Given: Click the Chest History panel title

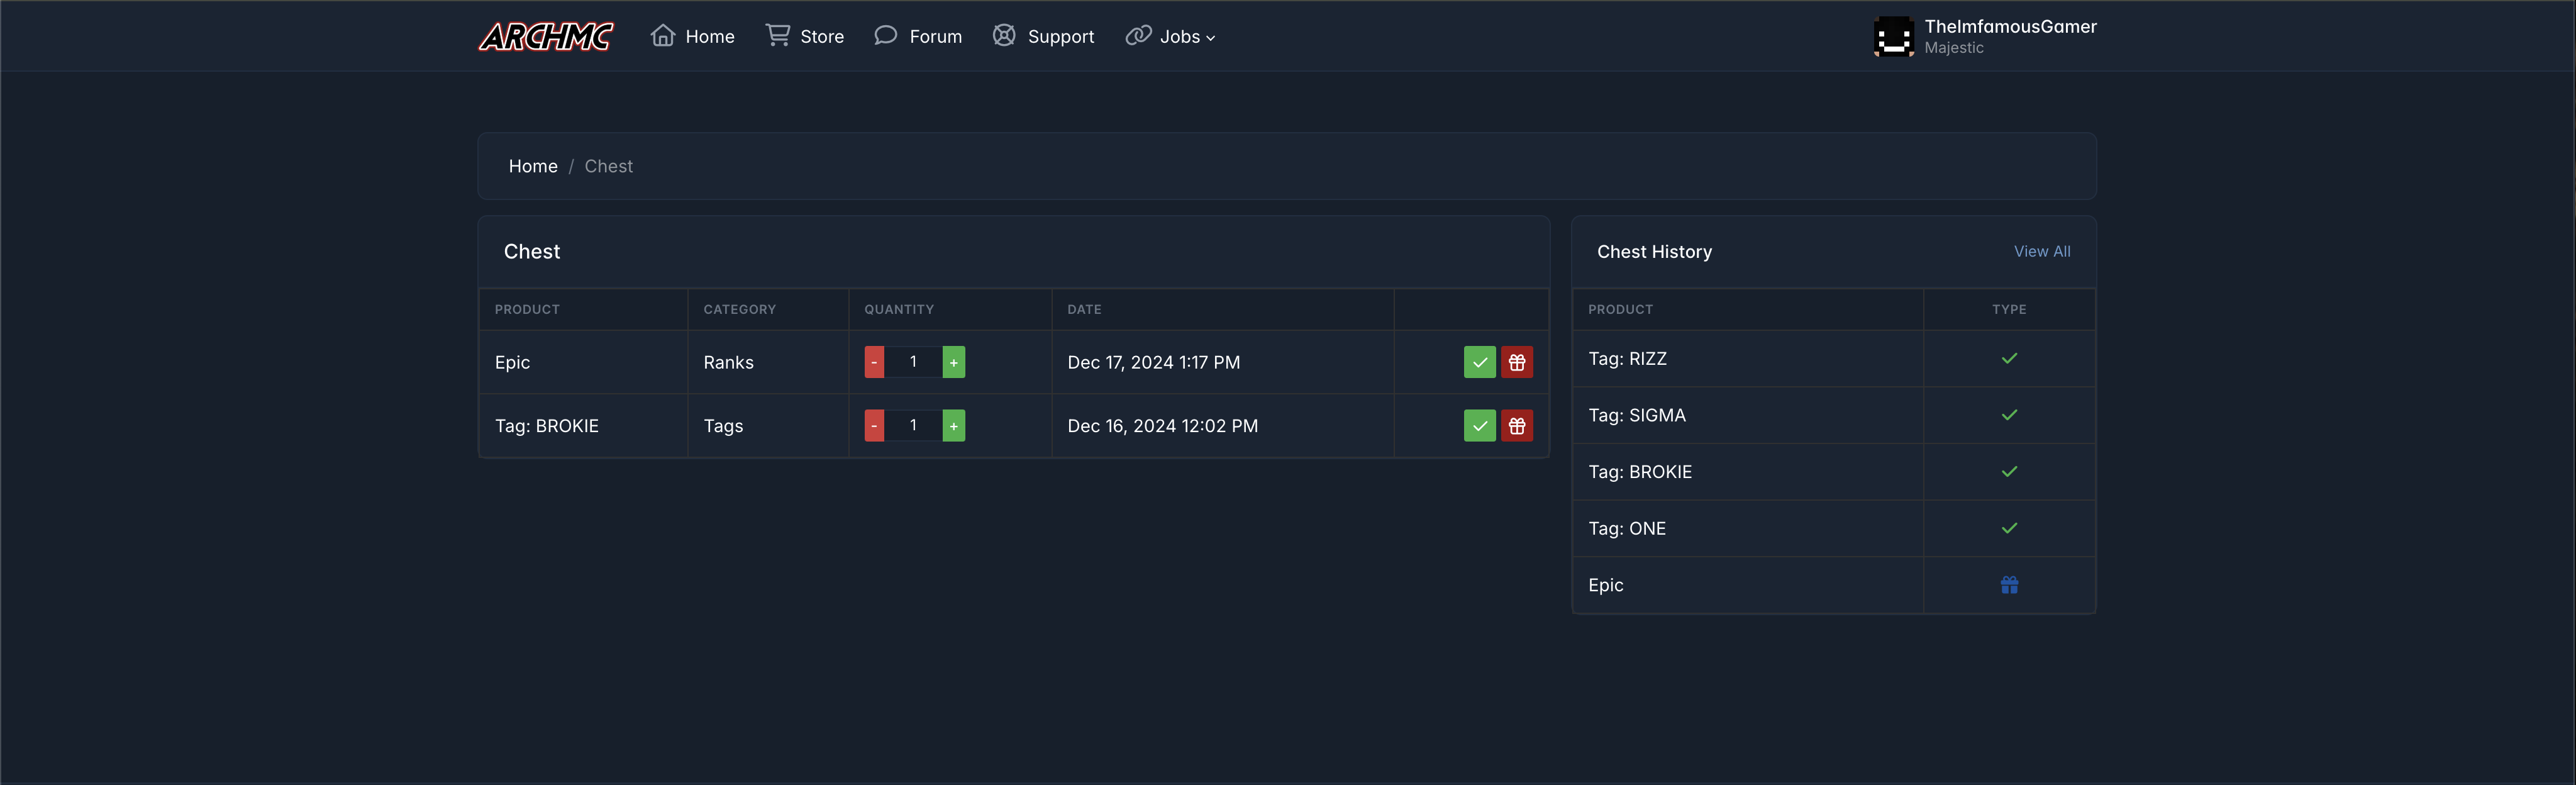Looking at the screenshot, I should pos(1654,251).
